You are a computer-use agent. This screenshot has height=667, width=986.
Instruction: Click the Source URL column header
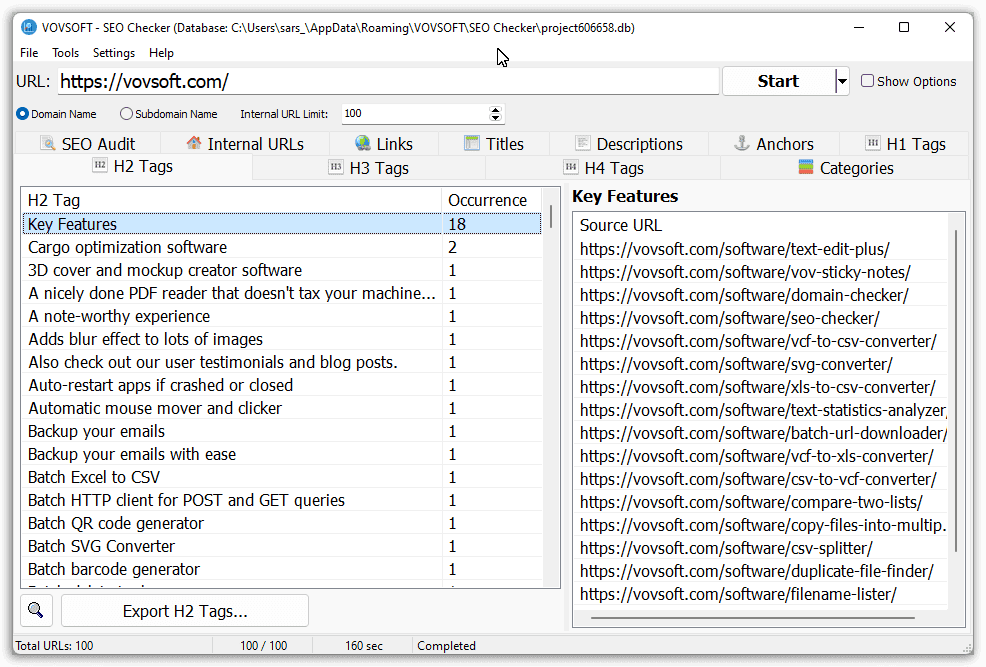761,225
